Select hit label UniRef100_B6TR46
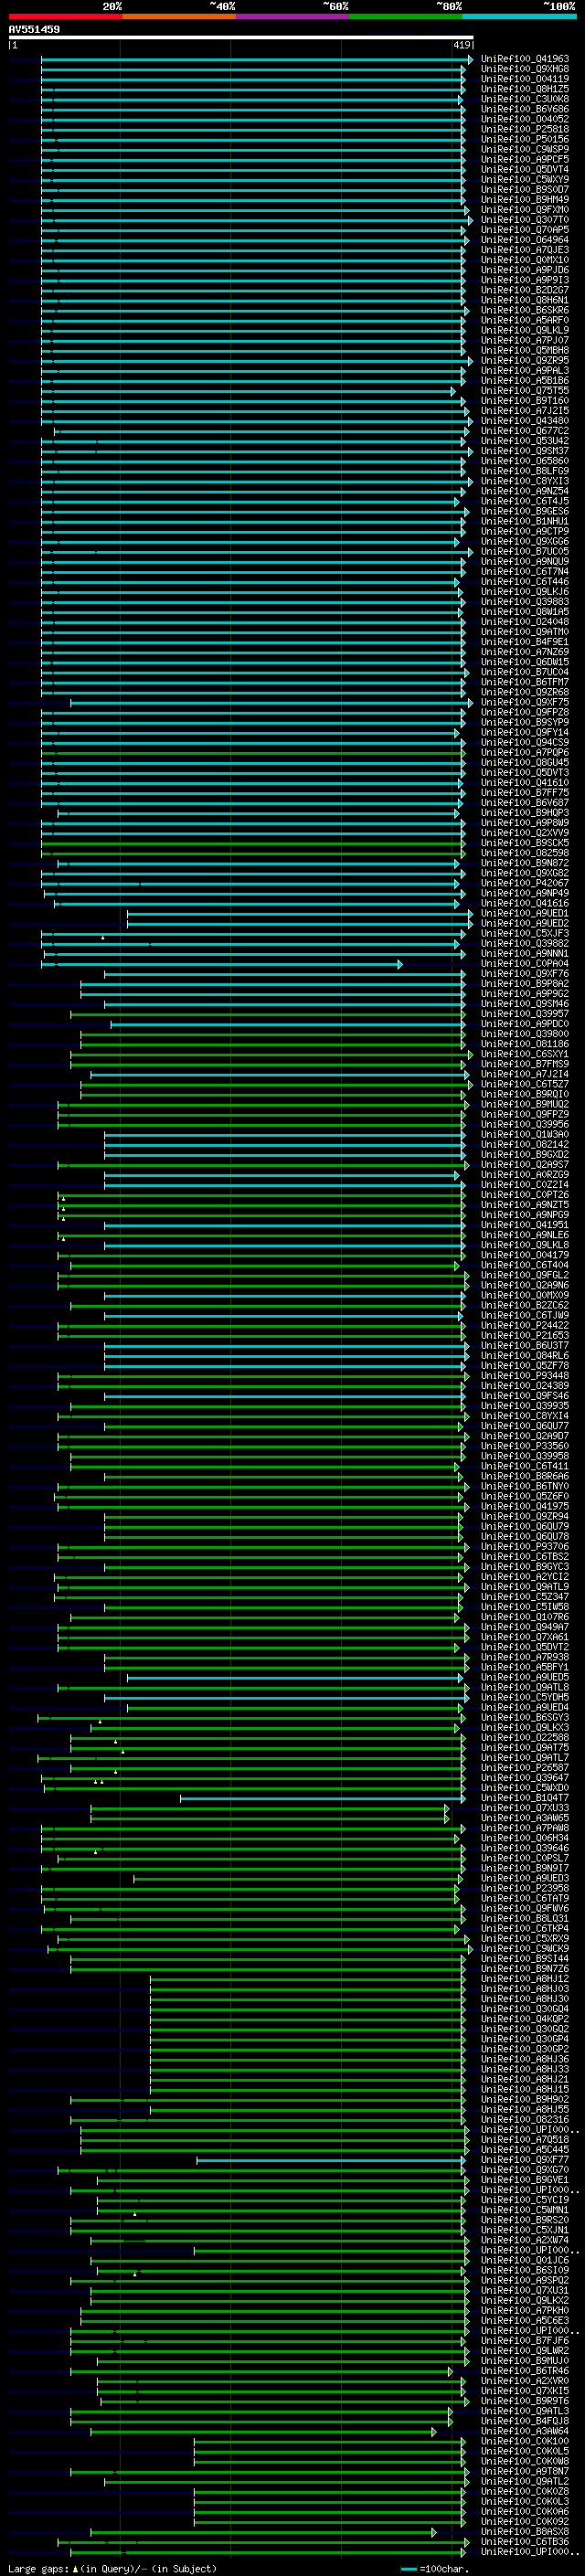 click(525, 2371)
